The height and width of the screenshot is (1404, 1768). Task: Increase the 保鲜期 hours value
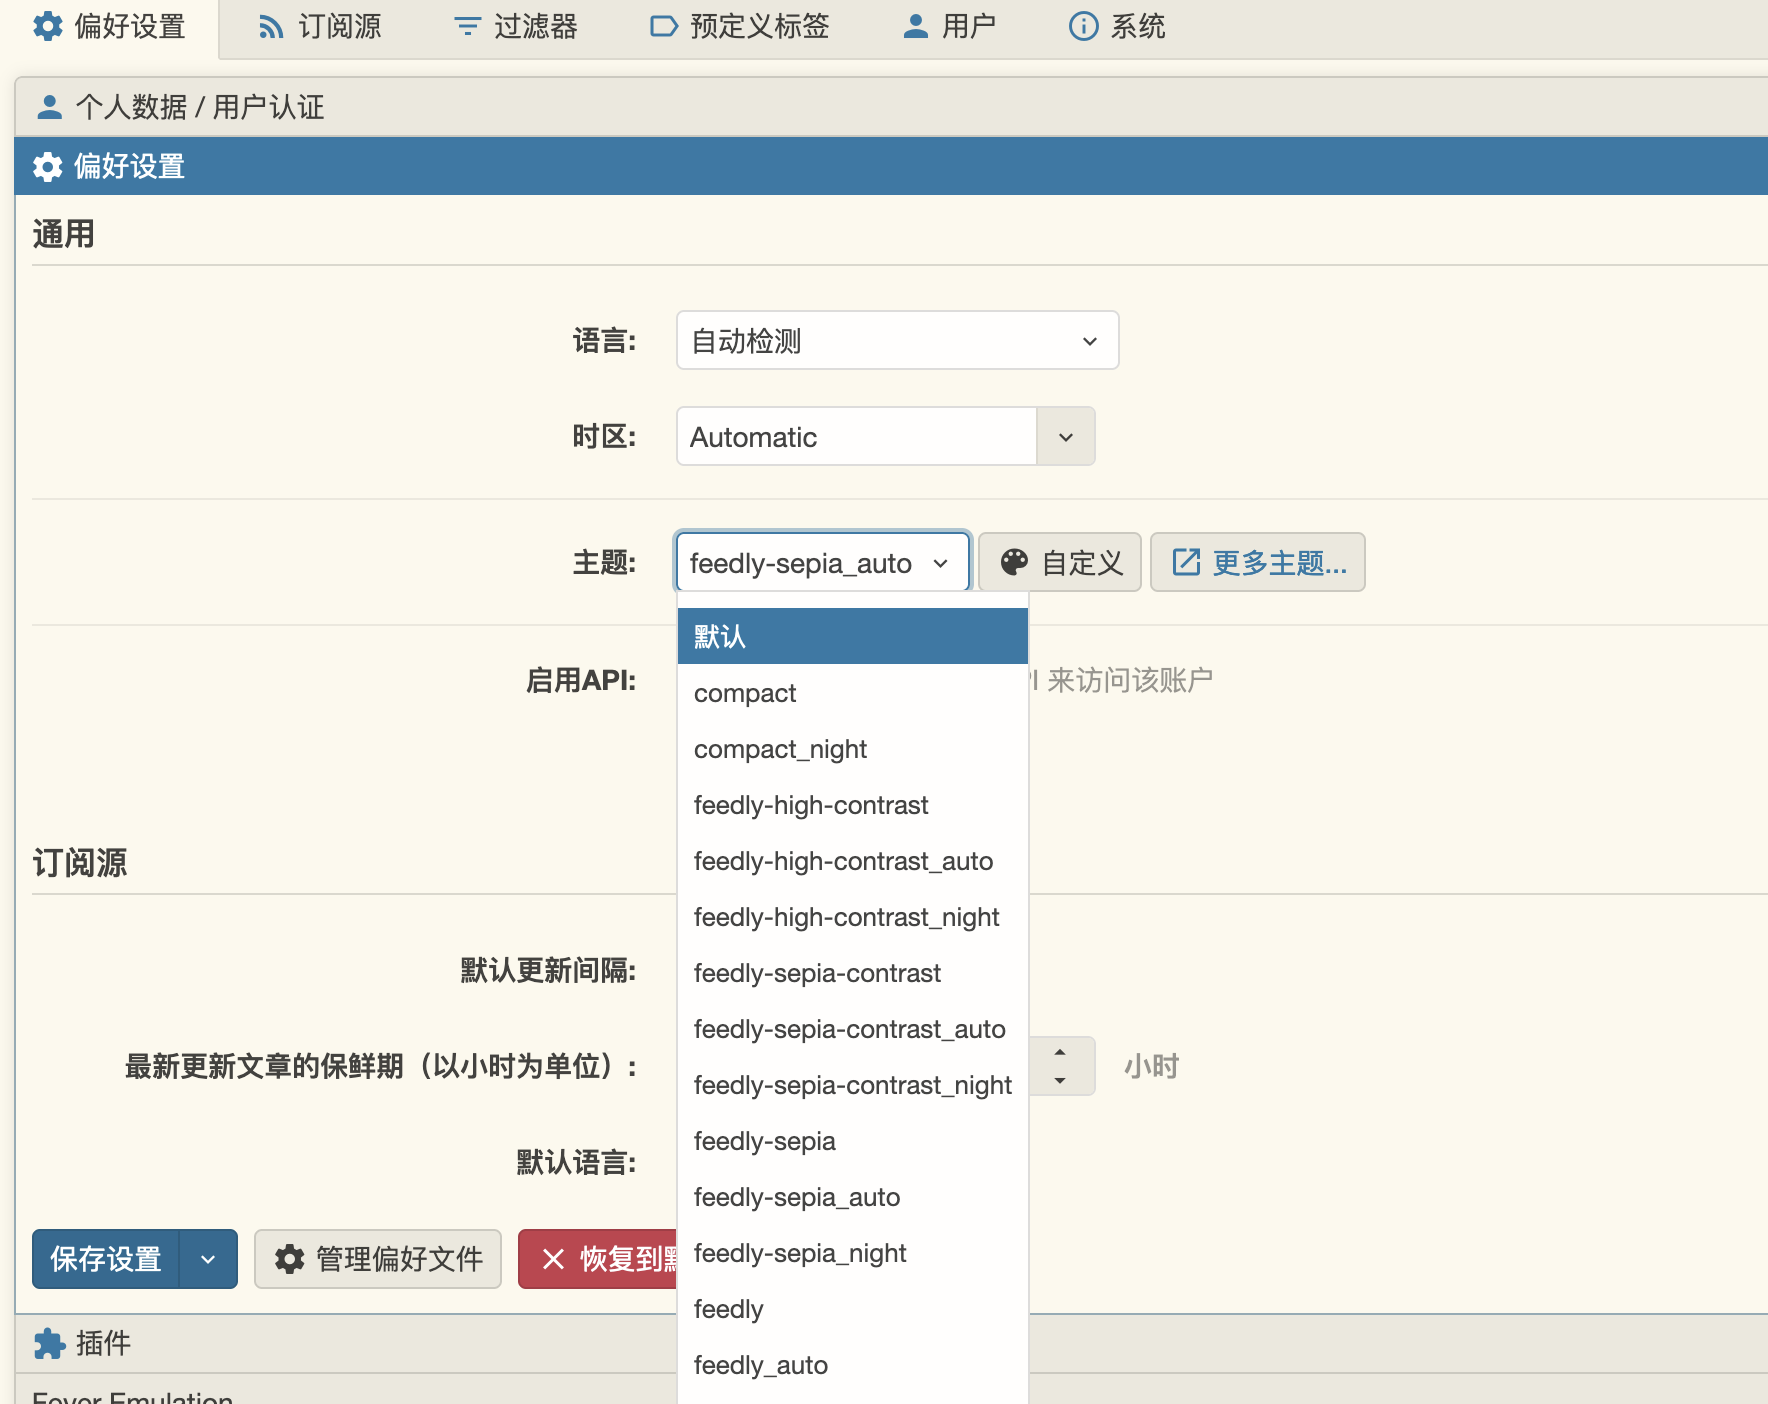pos(1060,1052)
